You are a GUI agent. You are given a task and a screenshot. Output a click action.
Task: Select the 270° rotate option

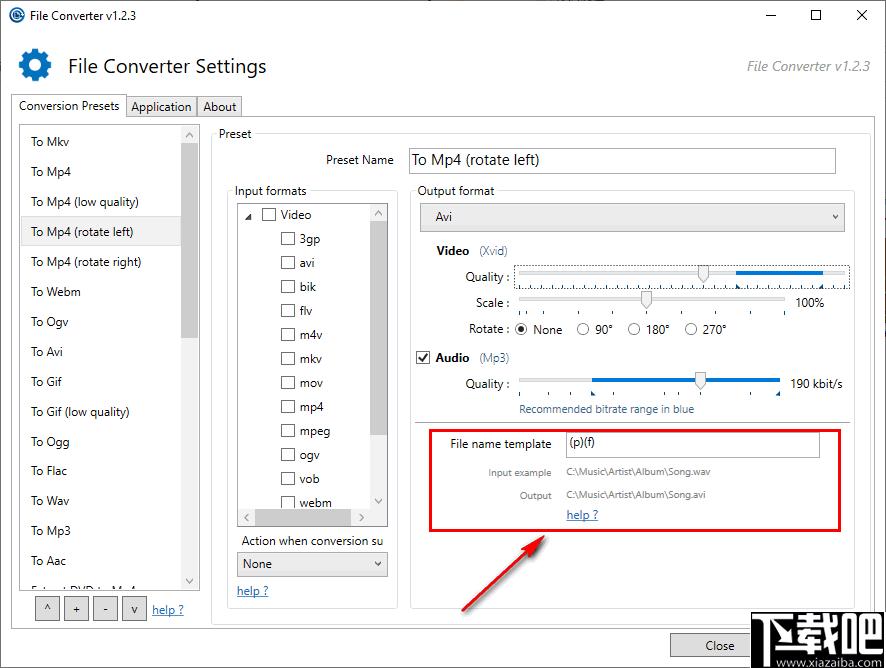tap(690, 329)
